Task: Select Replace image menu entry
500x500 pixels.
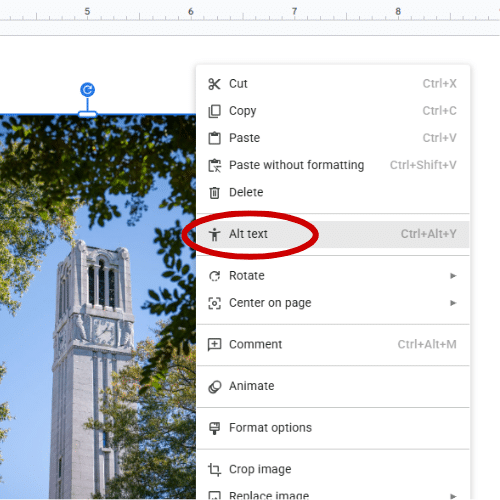Action: coord(333,493)
